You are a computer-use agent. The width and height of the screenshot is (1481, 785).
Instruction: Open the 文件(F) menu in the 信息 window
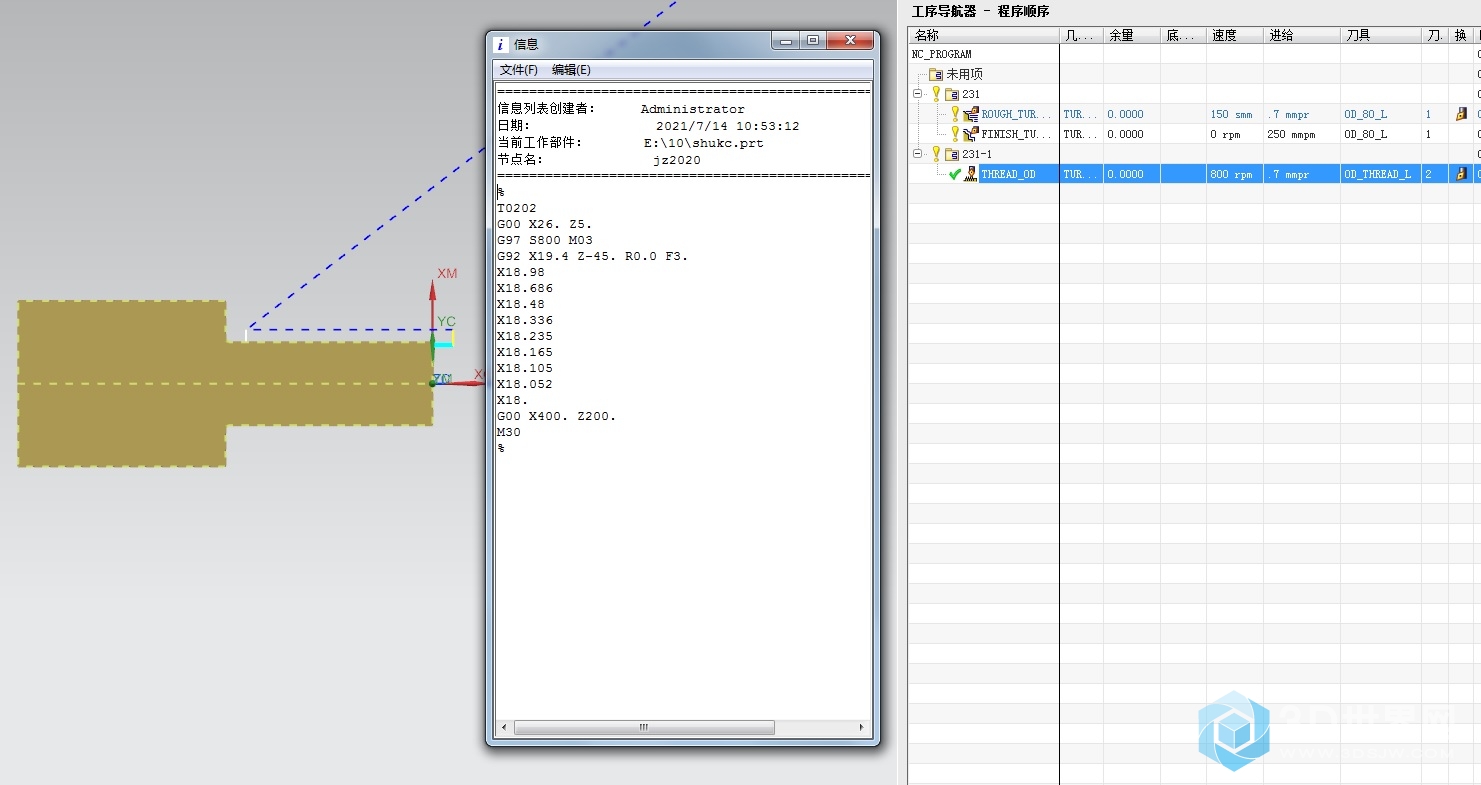[519, 70]
